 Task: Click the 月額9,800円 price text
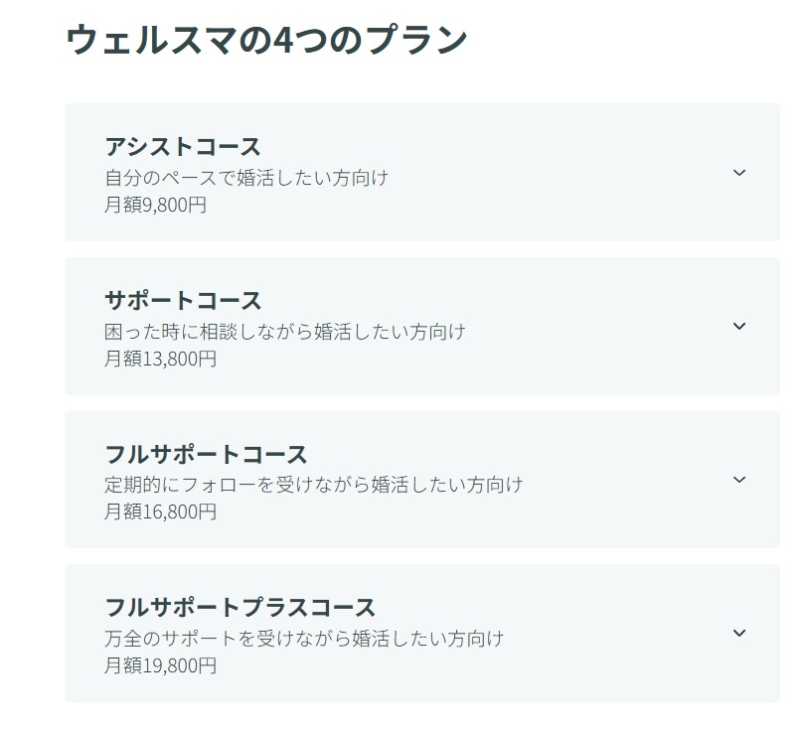click(x=155, y=205)
